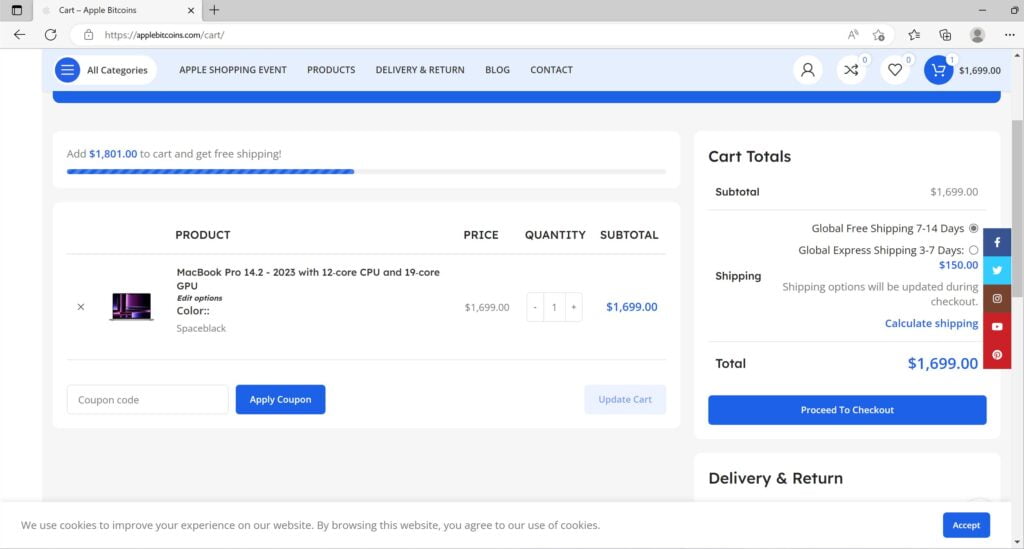Open the user account icon
This screenshot has height=549, width=1024.
808,70
